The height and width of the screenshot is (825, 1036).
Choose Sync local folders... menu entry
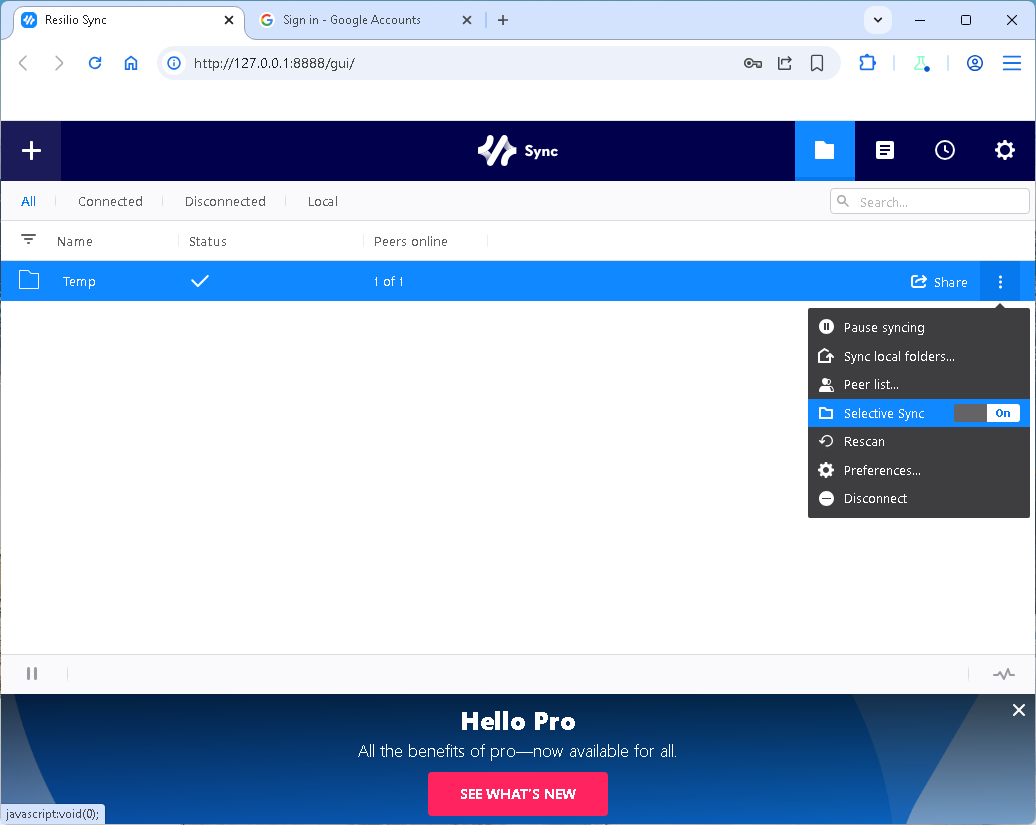[x=918, y=356]
